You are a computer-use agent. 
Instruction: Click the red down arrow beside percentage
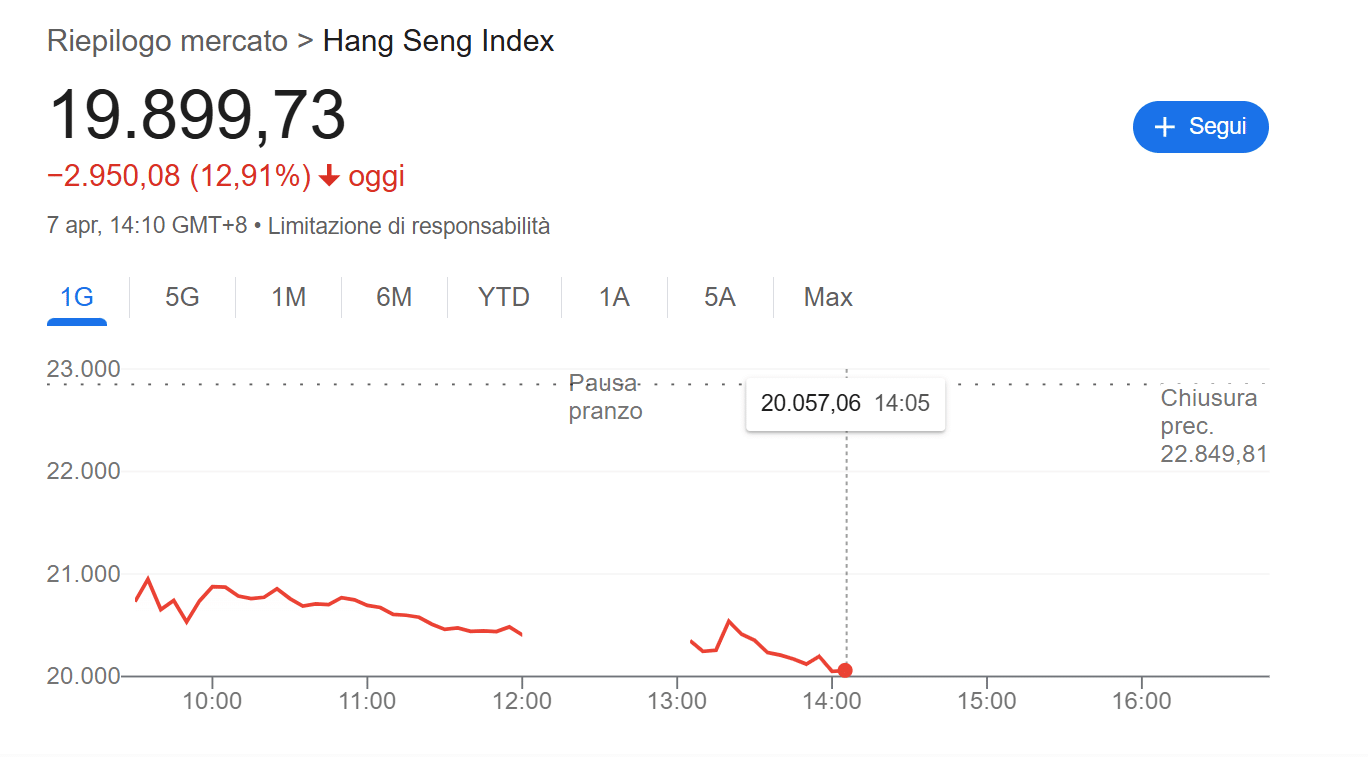(329, 177)
